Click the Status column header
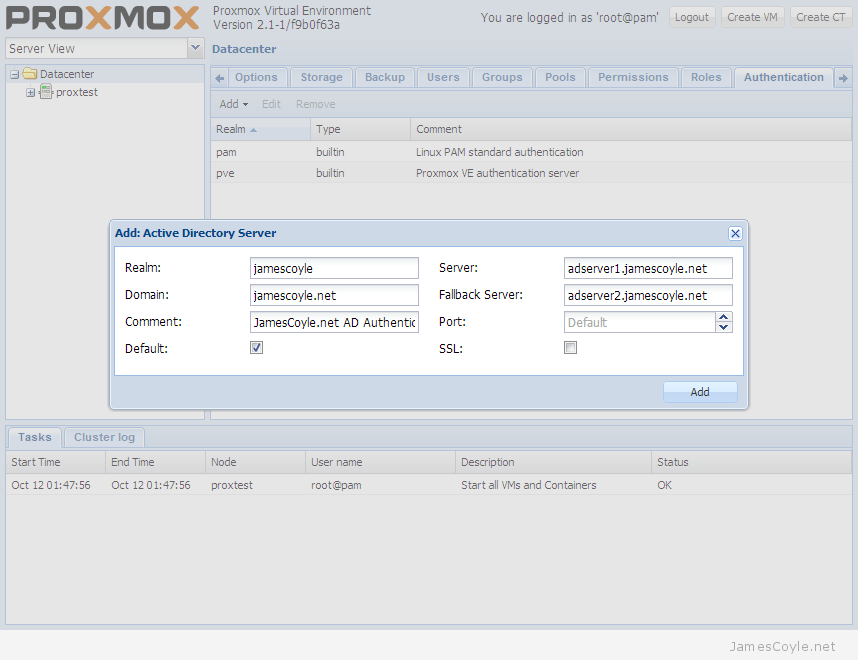 click(x=752, y=462)
